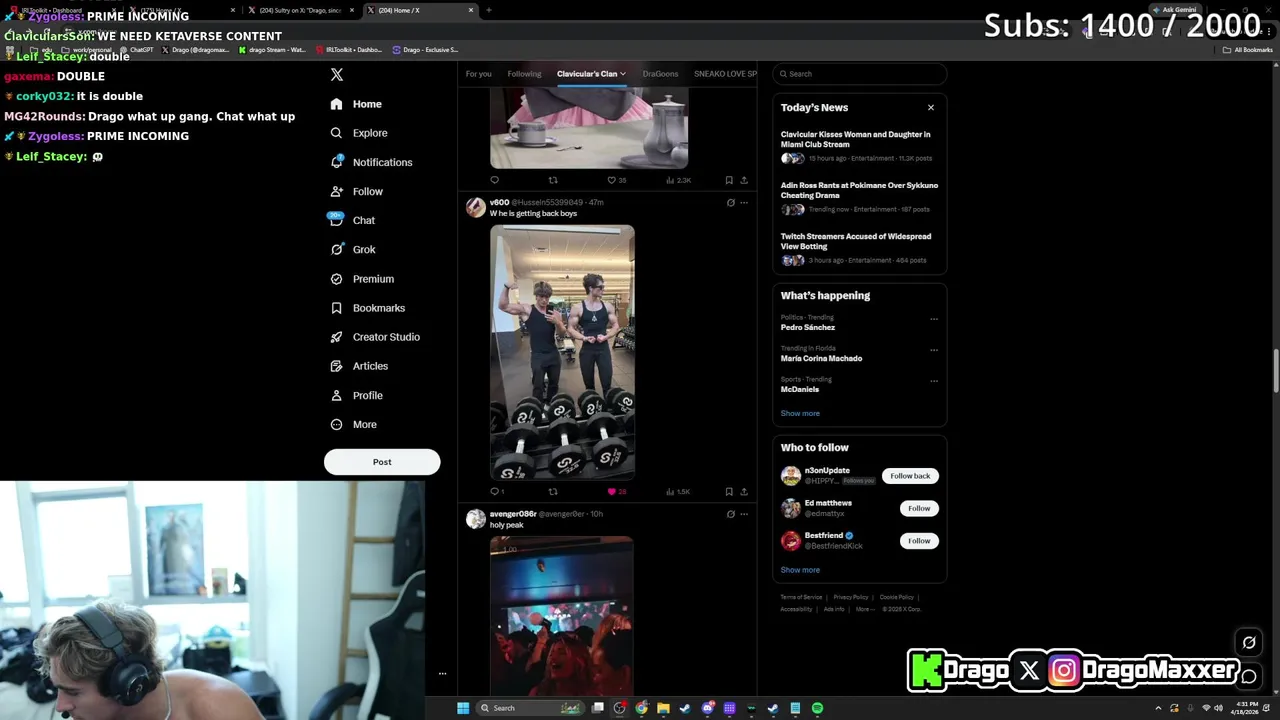
Task: Follow Bestfriend
Action: (919, 541)
